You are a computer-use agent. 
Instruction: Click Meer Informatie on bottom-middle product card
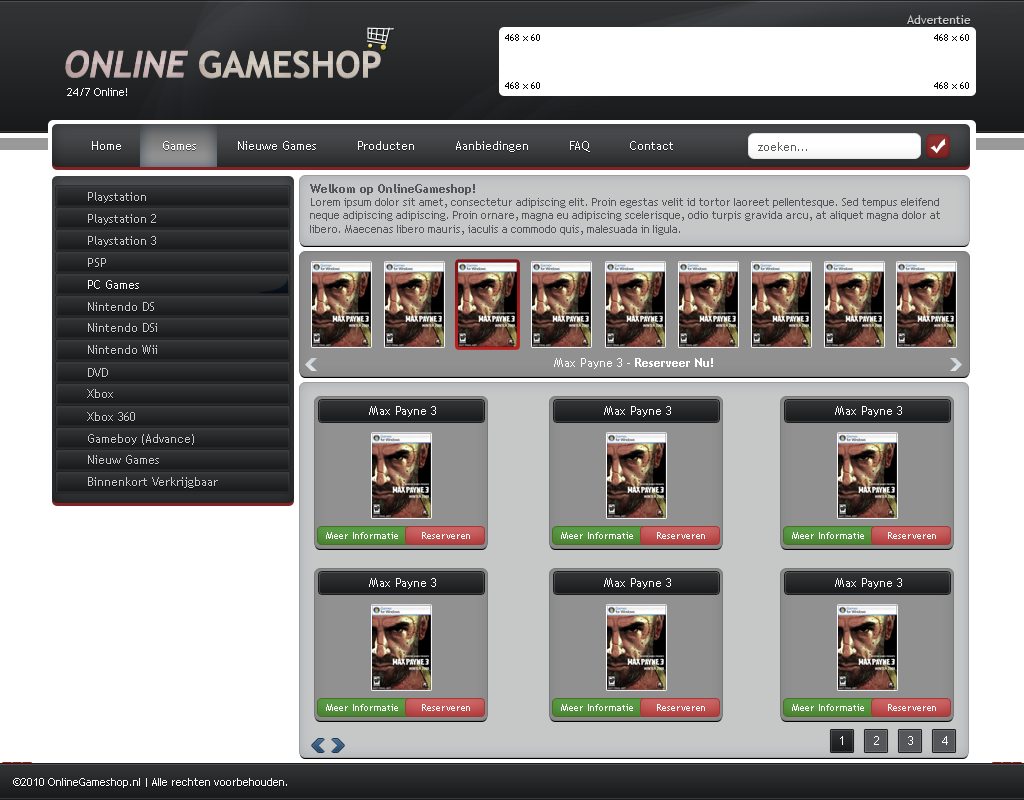click(x=597, y=708)
